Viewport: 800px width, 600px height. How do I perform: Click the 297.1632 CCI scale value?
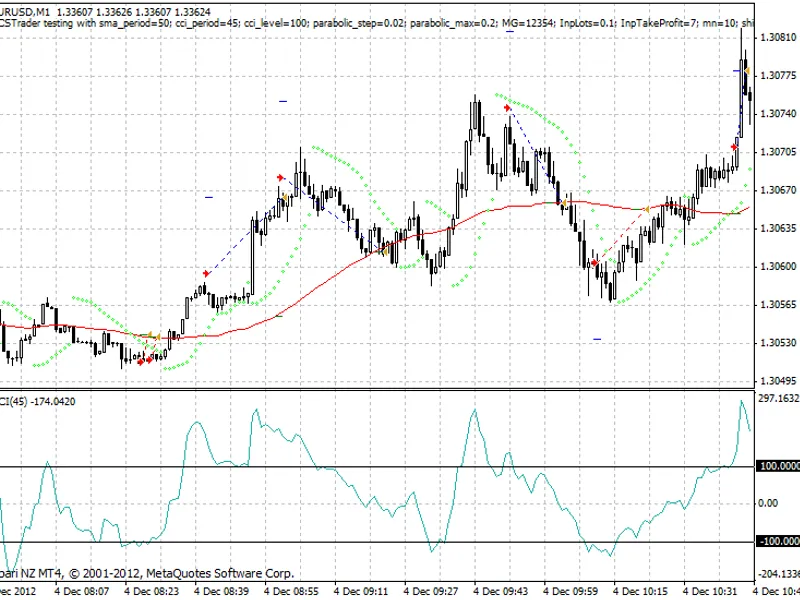(x=779, y=398)
